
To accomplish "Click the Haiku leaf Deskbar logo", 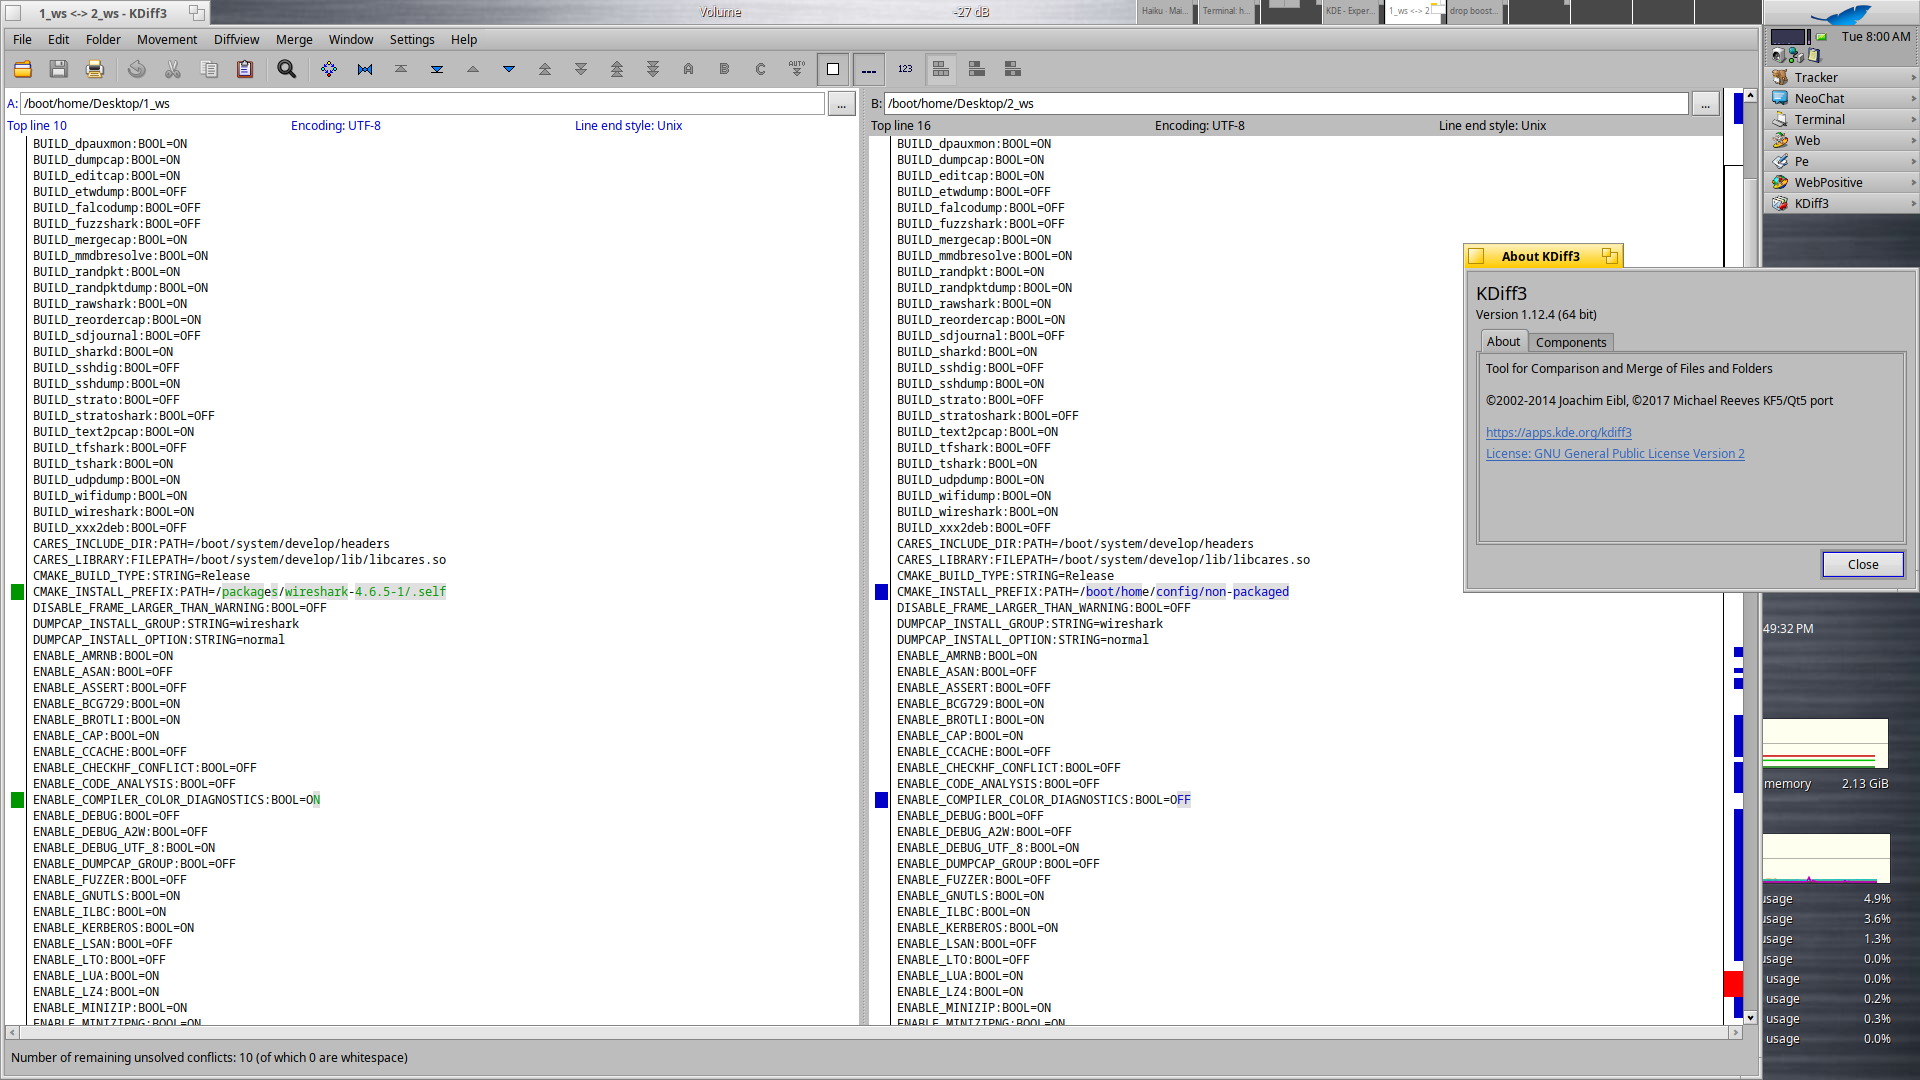I will (1841, 14).
